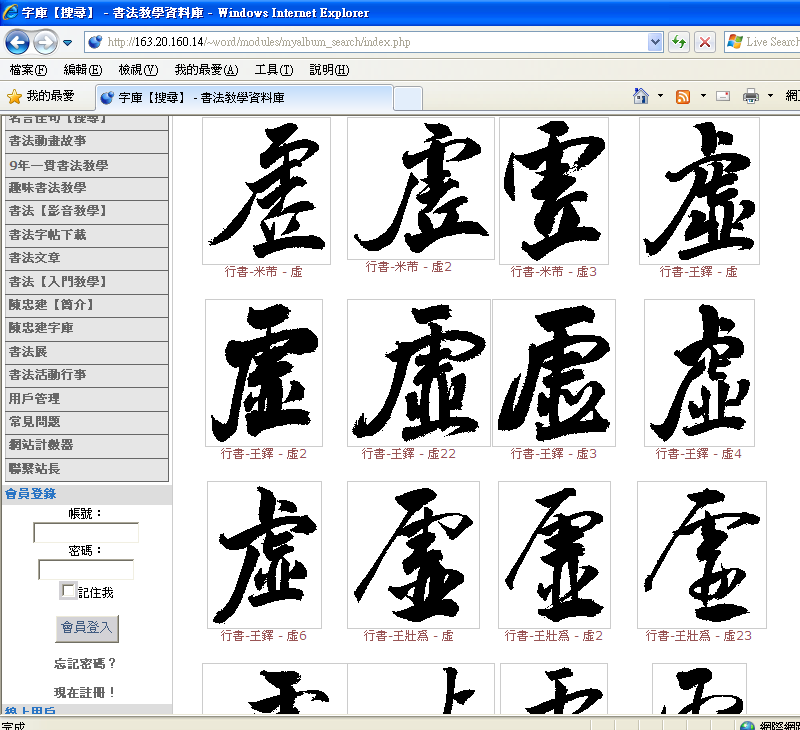800x730 pixels.
Task: Open 網站計數器 in the sidebar
Action: 87,445
